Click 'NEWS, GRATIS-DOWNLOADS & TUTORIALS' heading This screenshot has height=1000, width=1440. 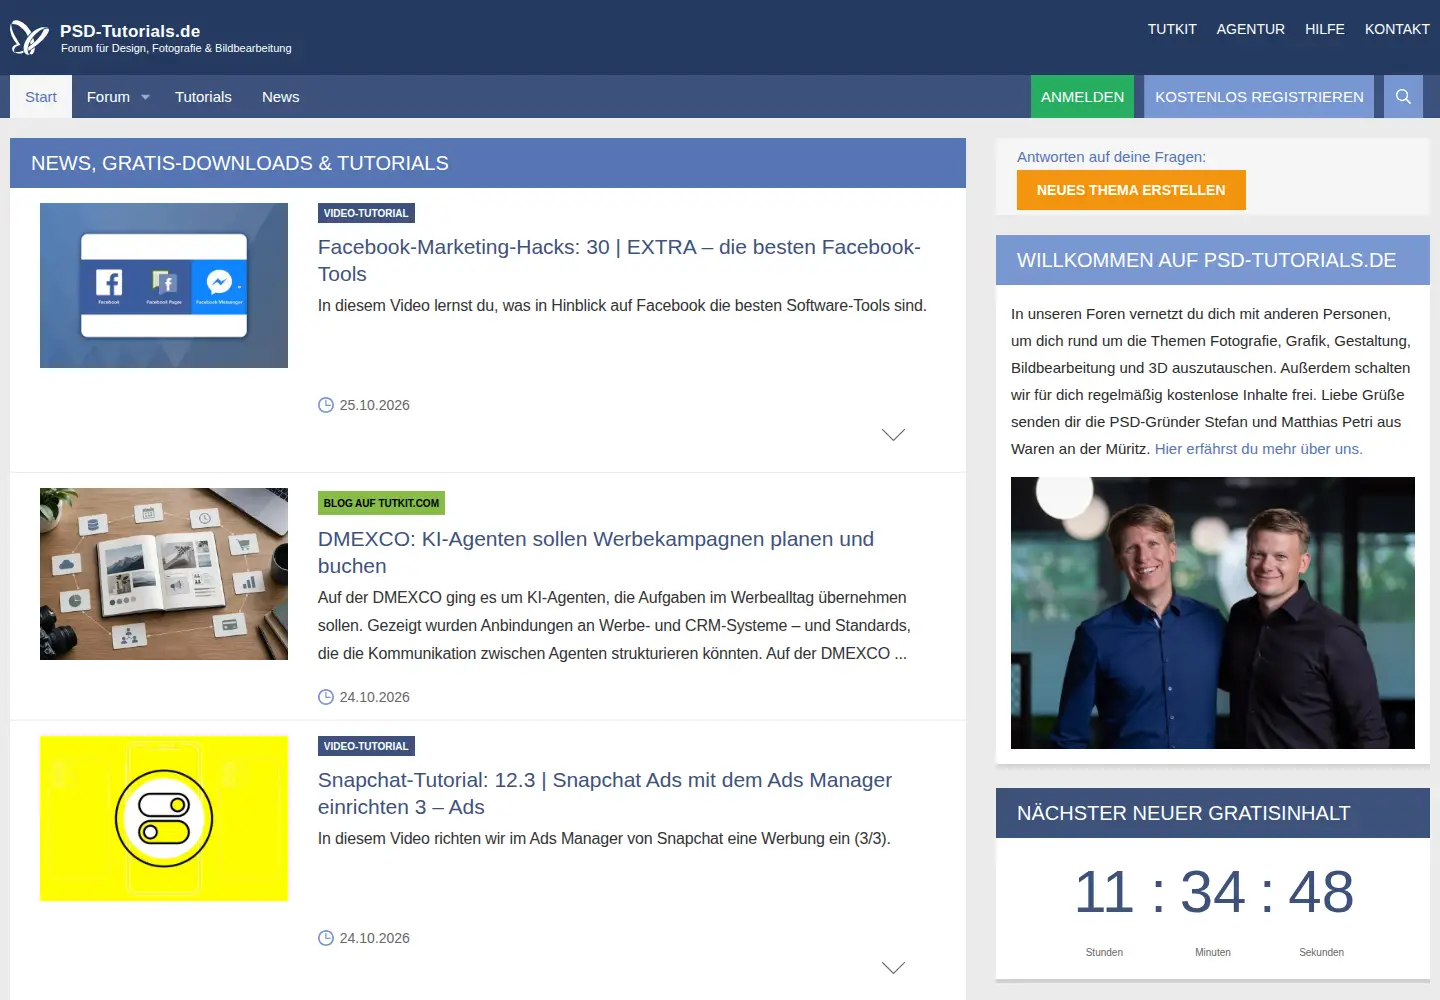(x=240, y=163)
